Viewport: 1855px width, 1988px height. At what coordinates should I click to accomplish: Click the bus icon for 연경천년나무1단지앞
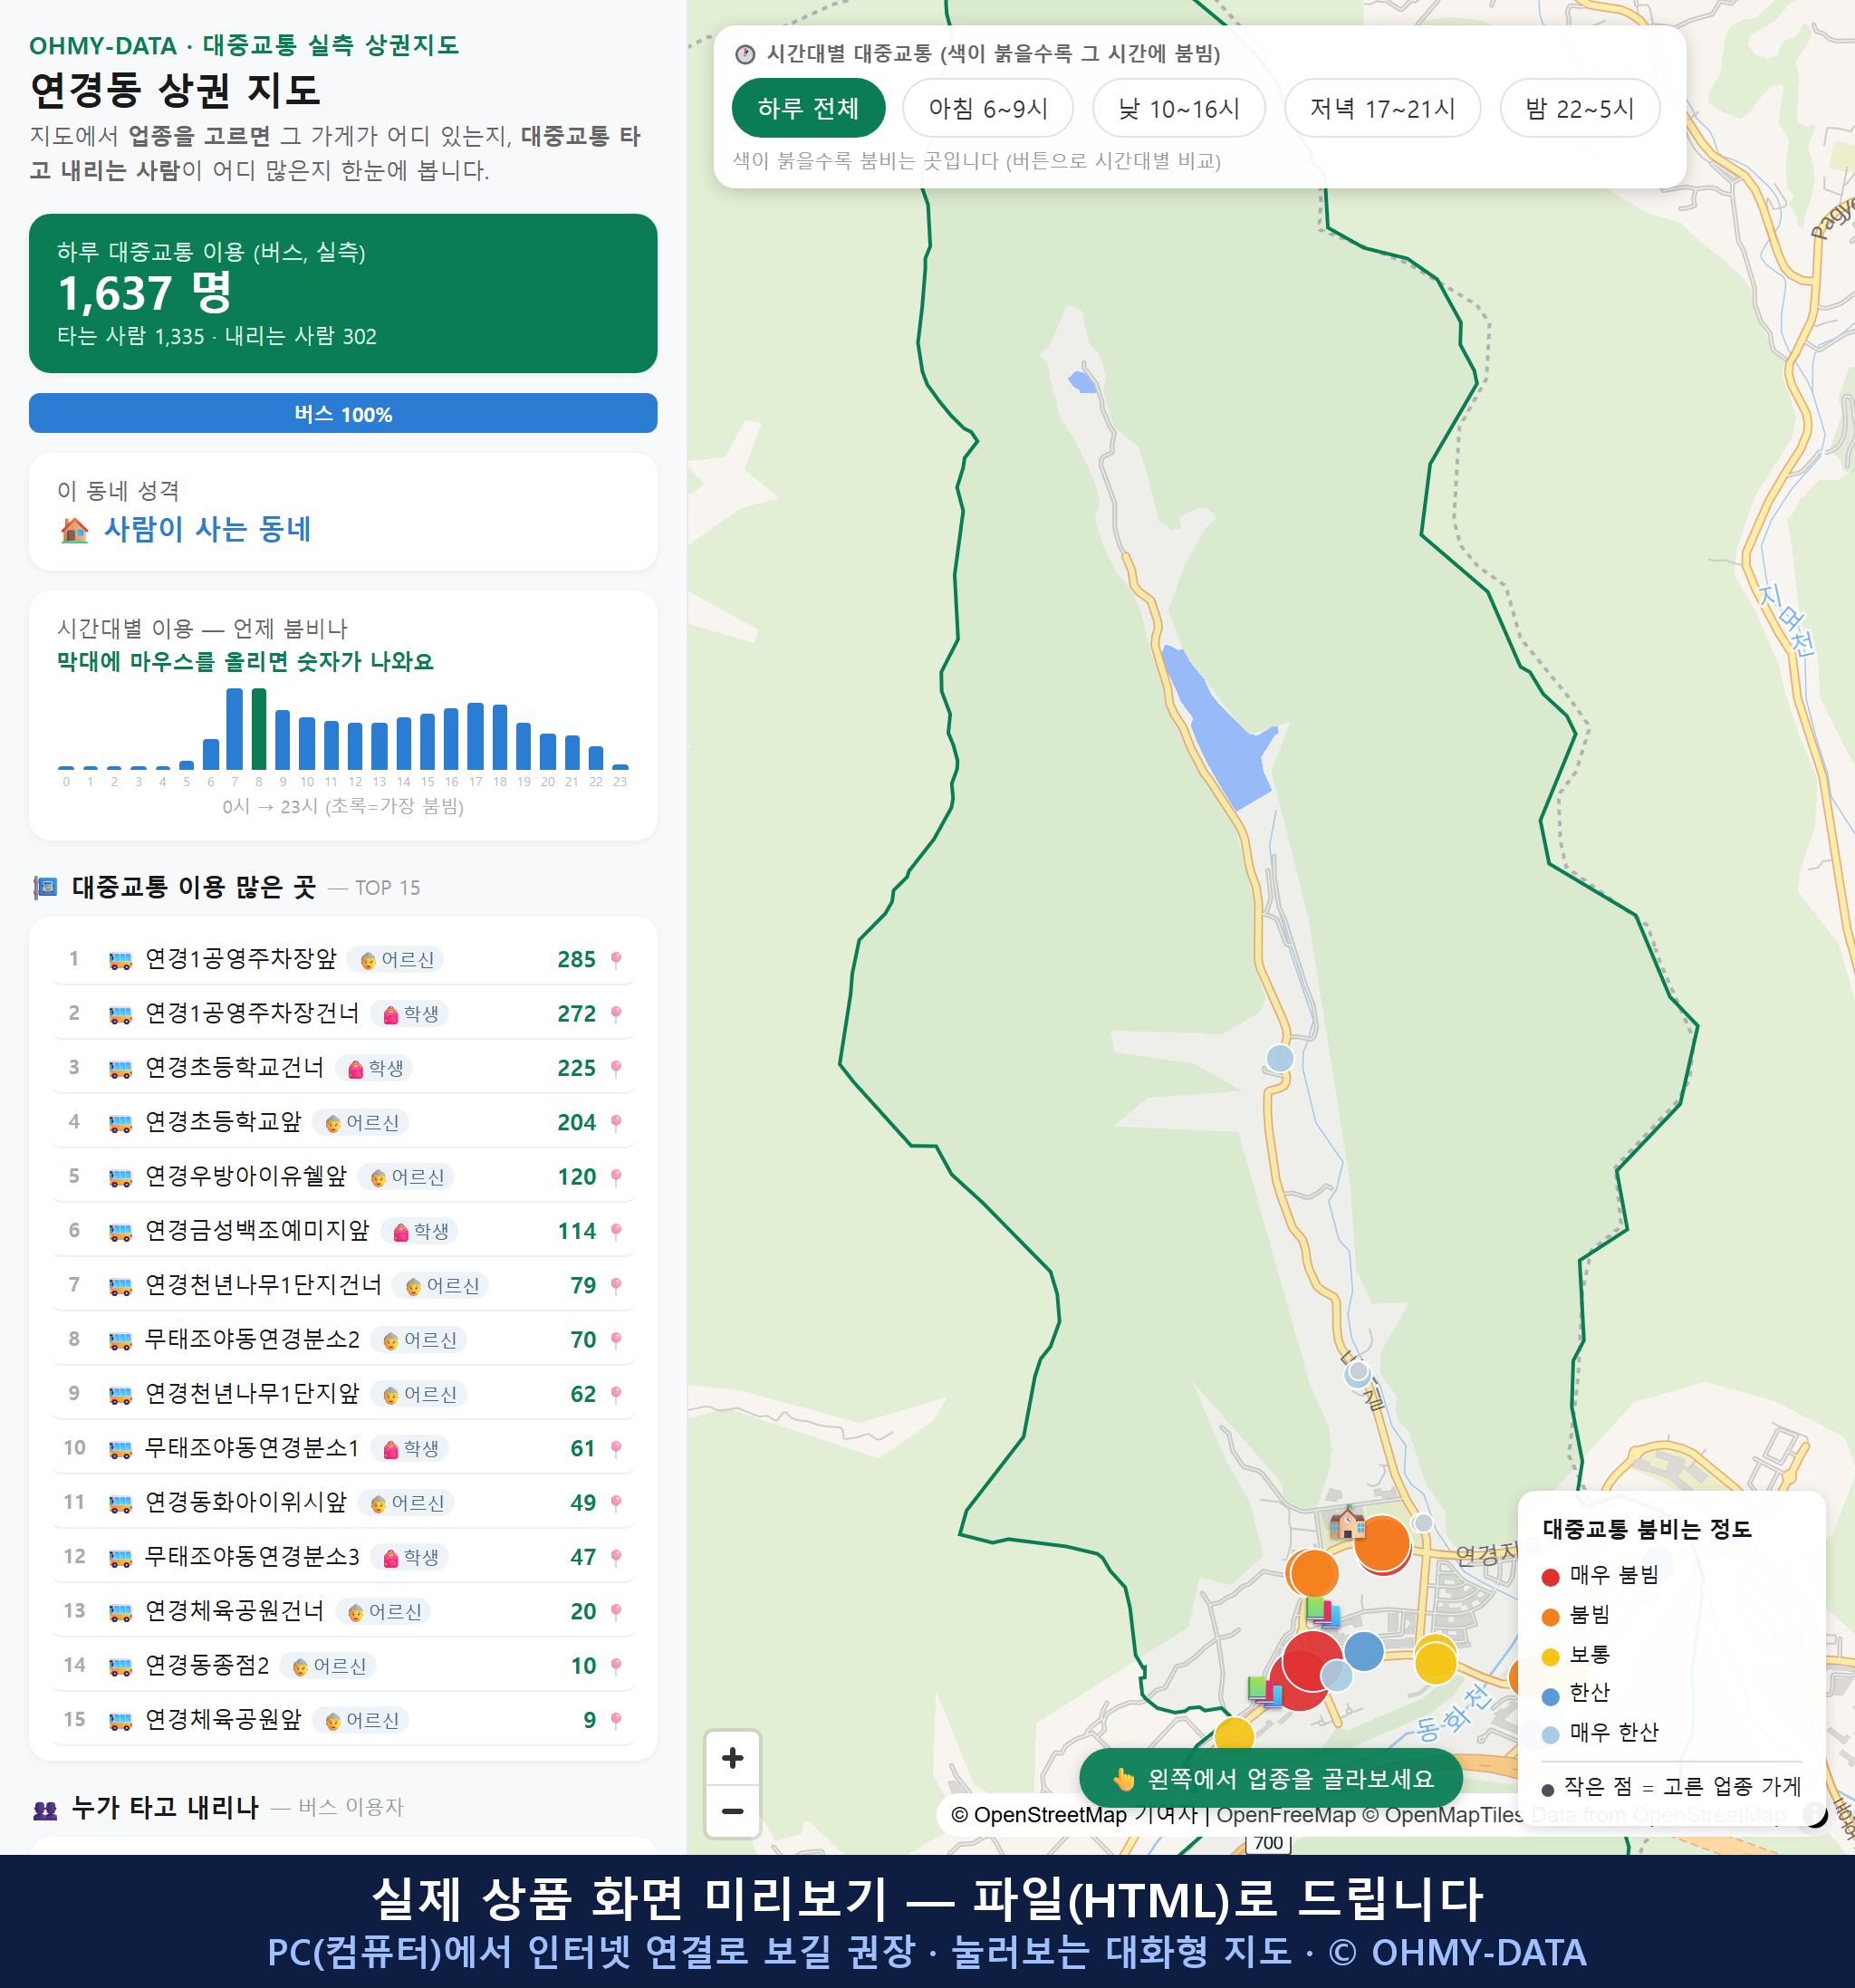point(120,1395)
